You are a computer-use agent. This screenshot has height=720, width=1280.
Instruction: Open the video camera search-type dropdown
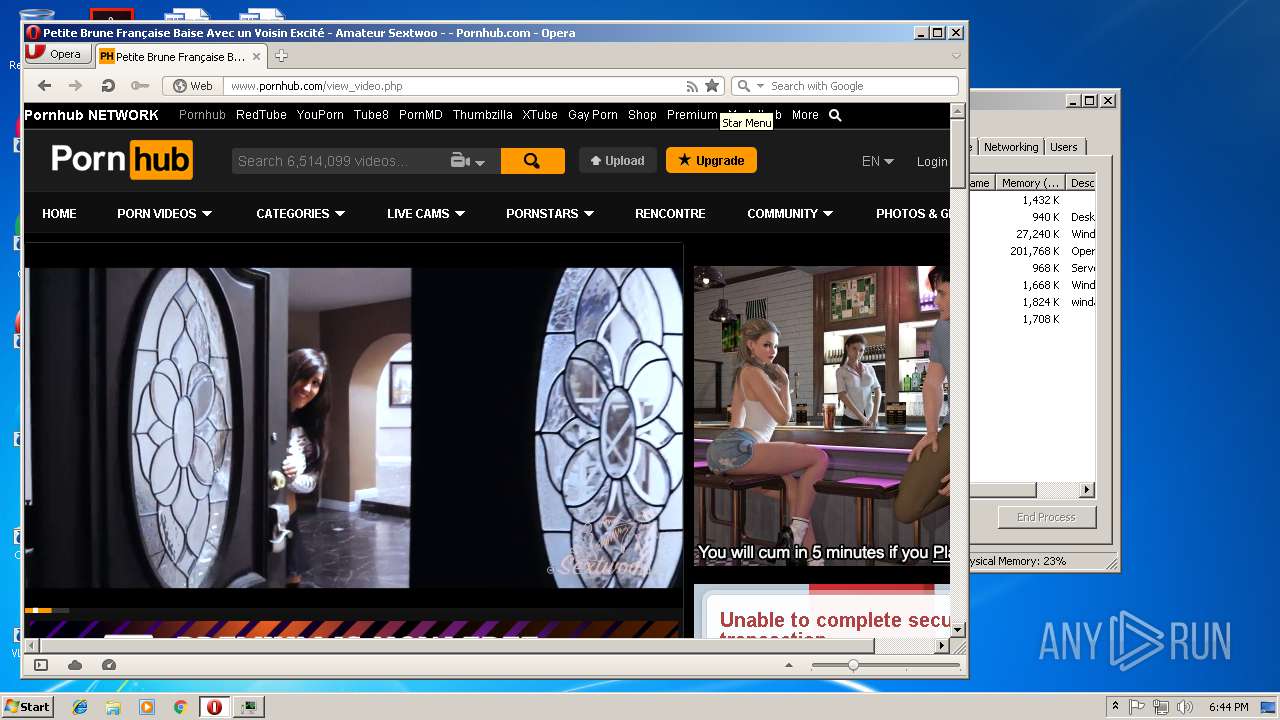tap(468, 161)
